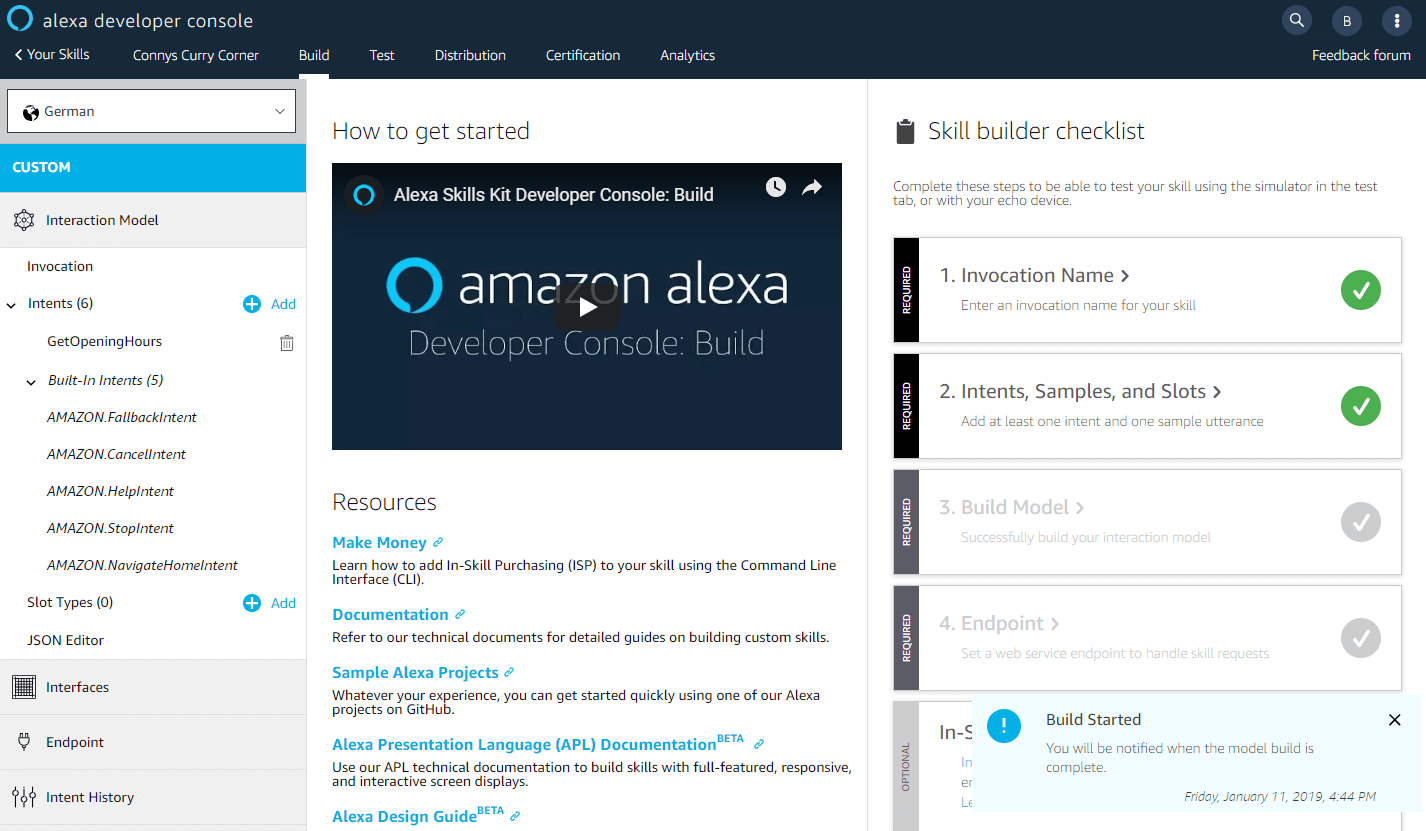The image size is (1426, 831).
Task: Click Intents, Samples, and Slots green checkmark
Action: [x=1361, y=406]
